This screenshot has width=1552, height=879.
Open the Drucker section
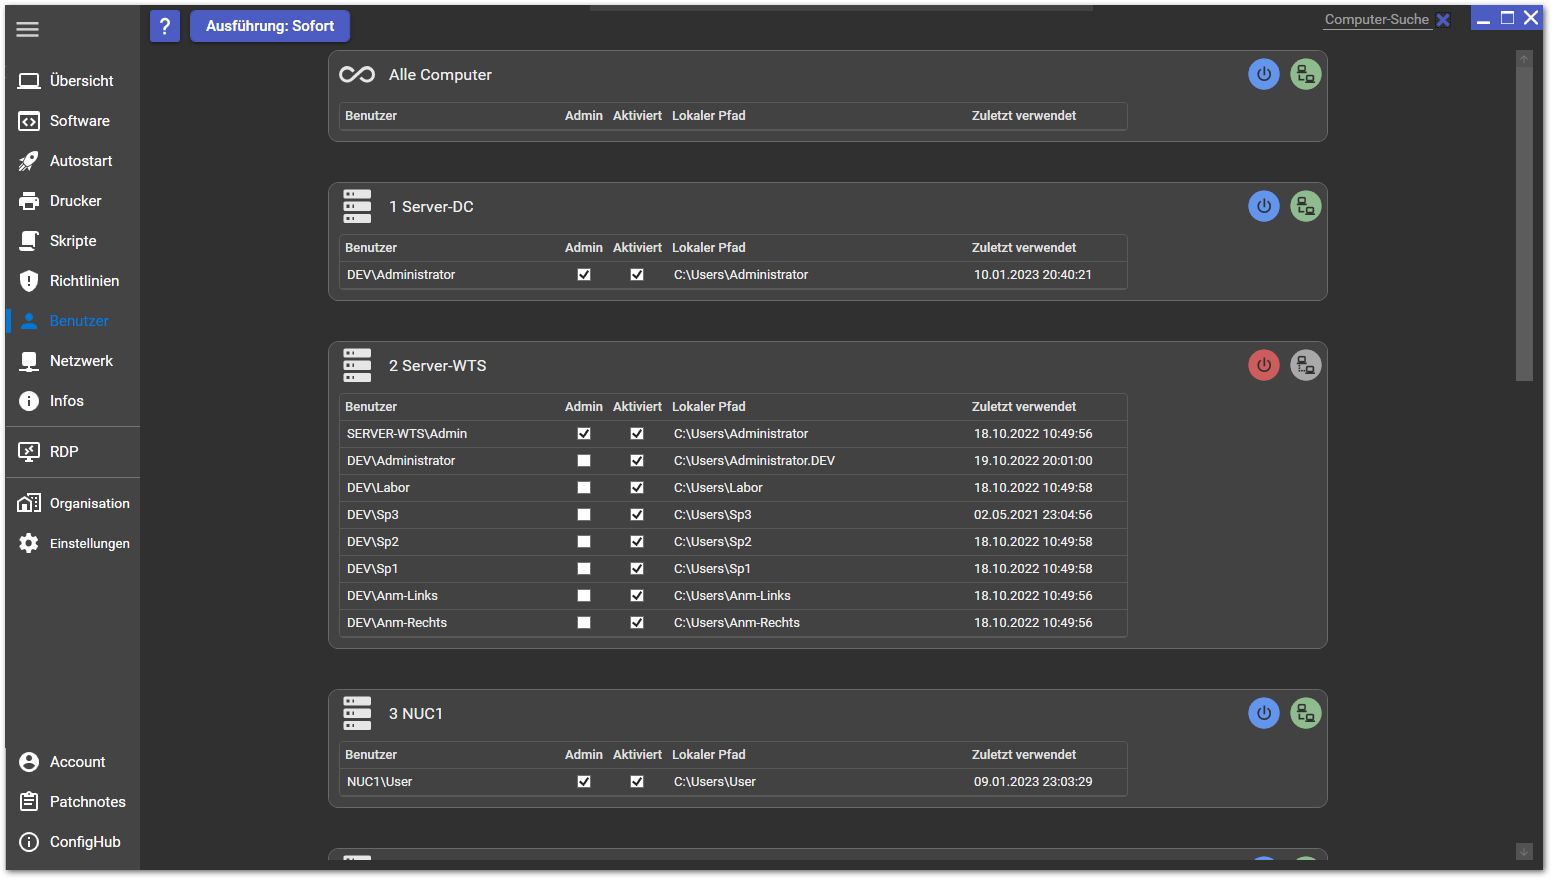pyautogui.click(x=72, y=201)
